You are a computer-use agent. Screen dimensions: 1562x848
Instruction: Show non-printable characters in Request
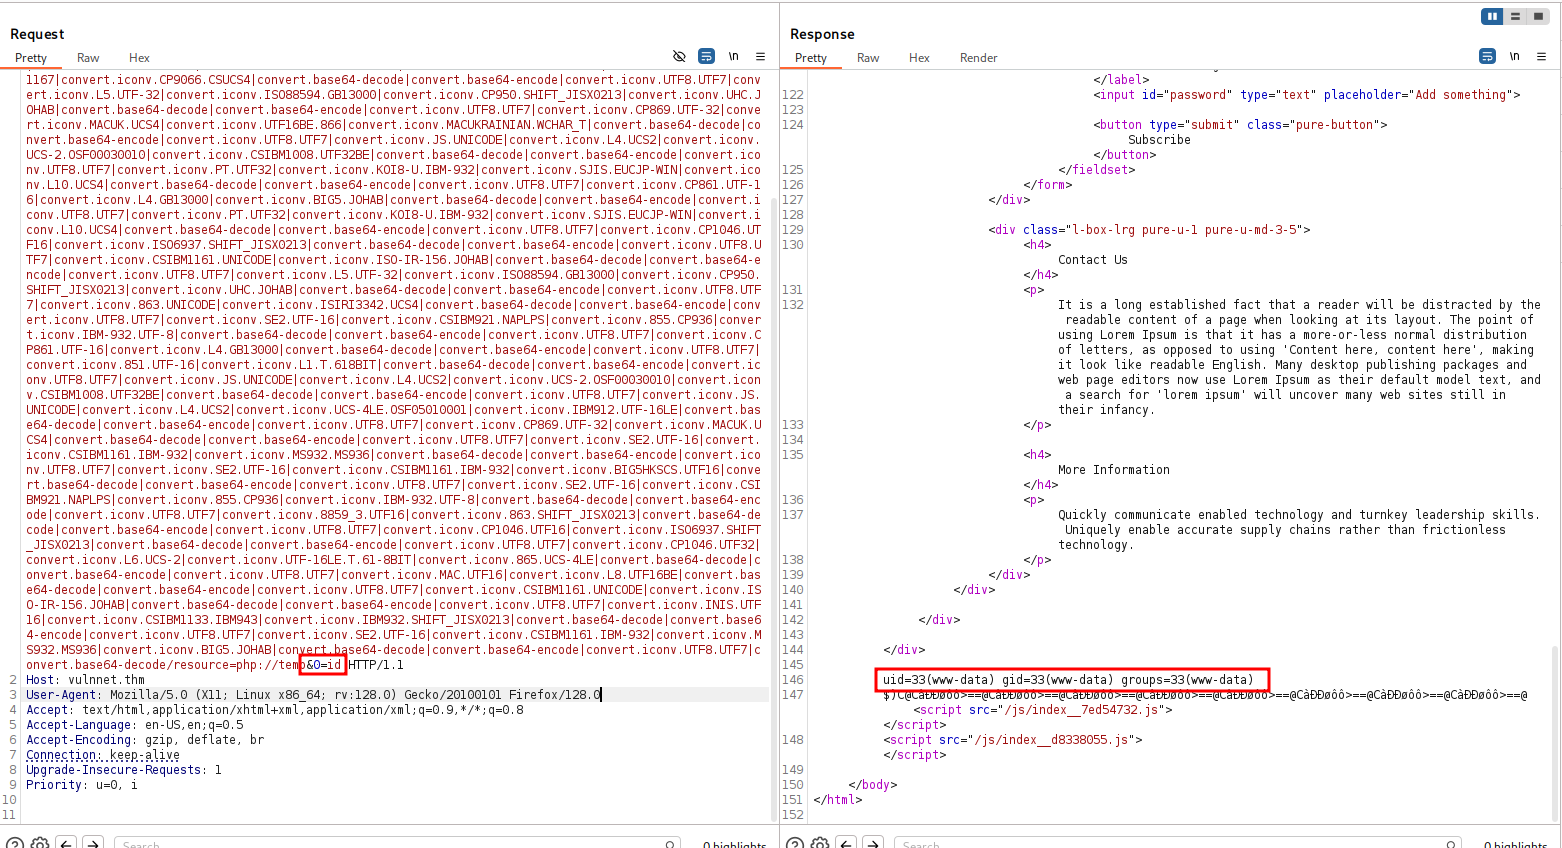coord(733,57)
